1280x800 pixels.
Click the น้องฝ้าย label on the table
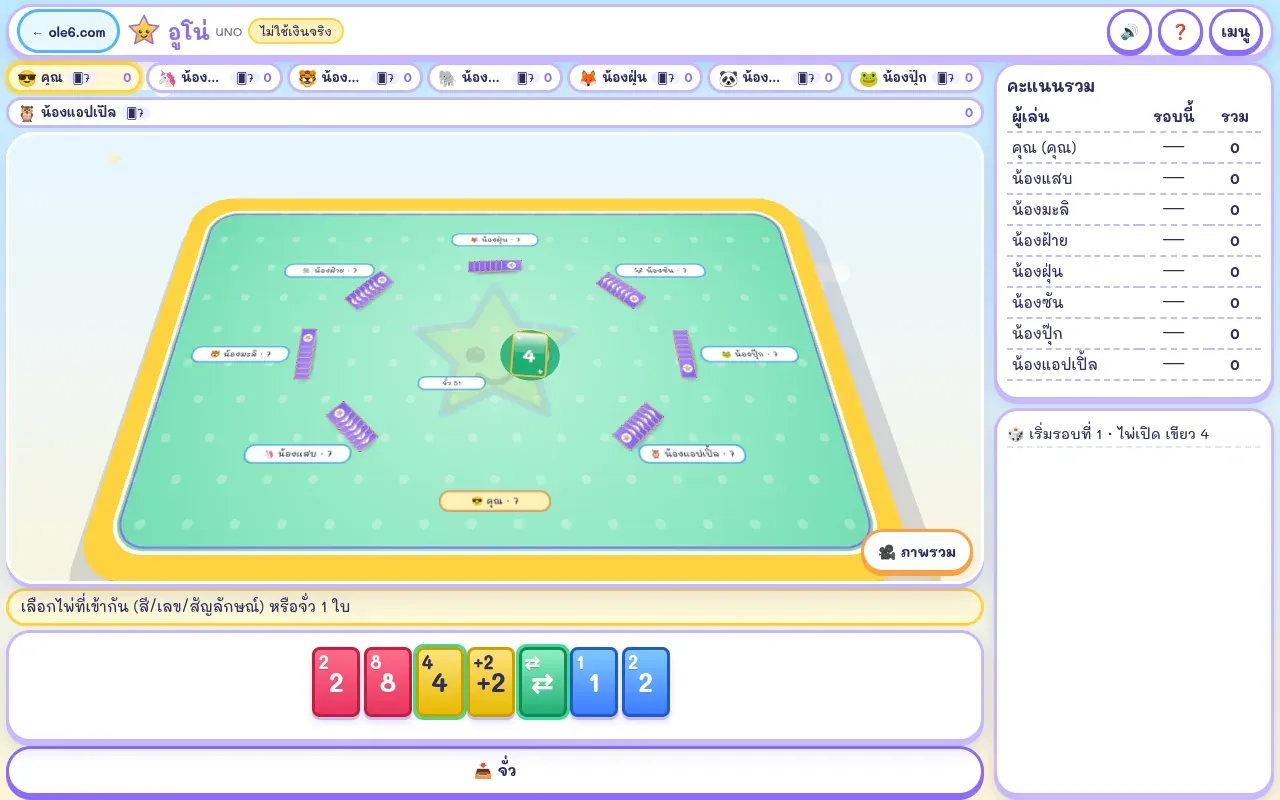(x=329, y=270)
